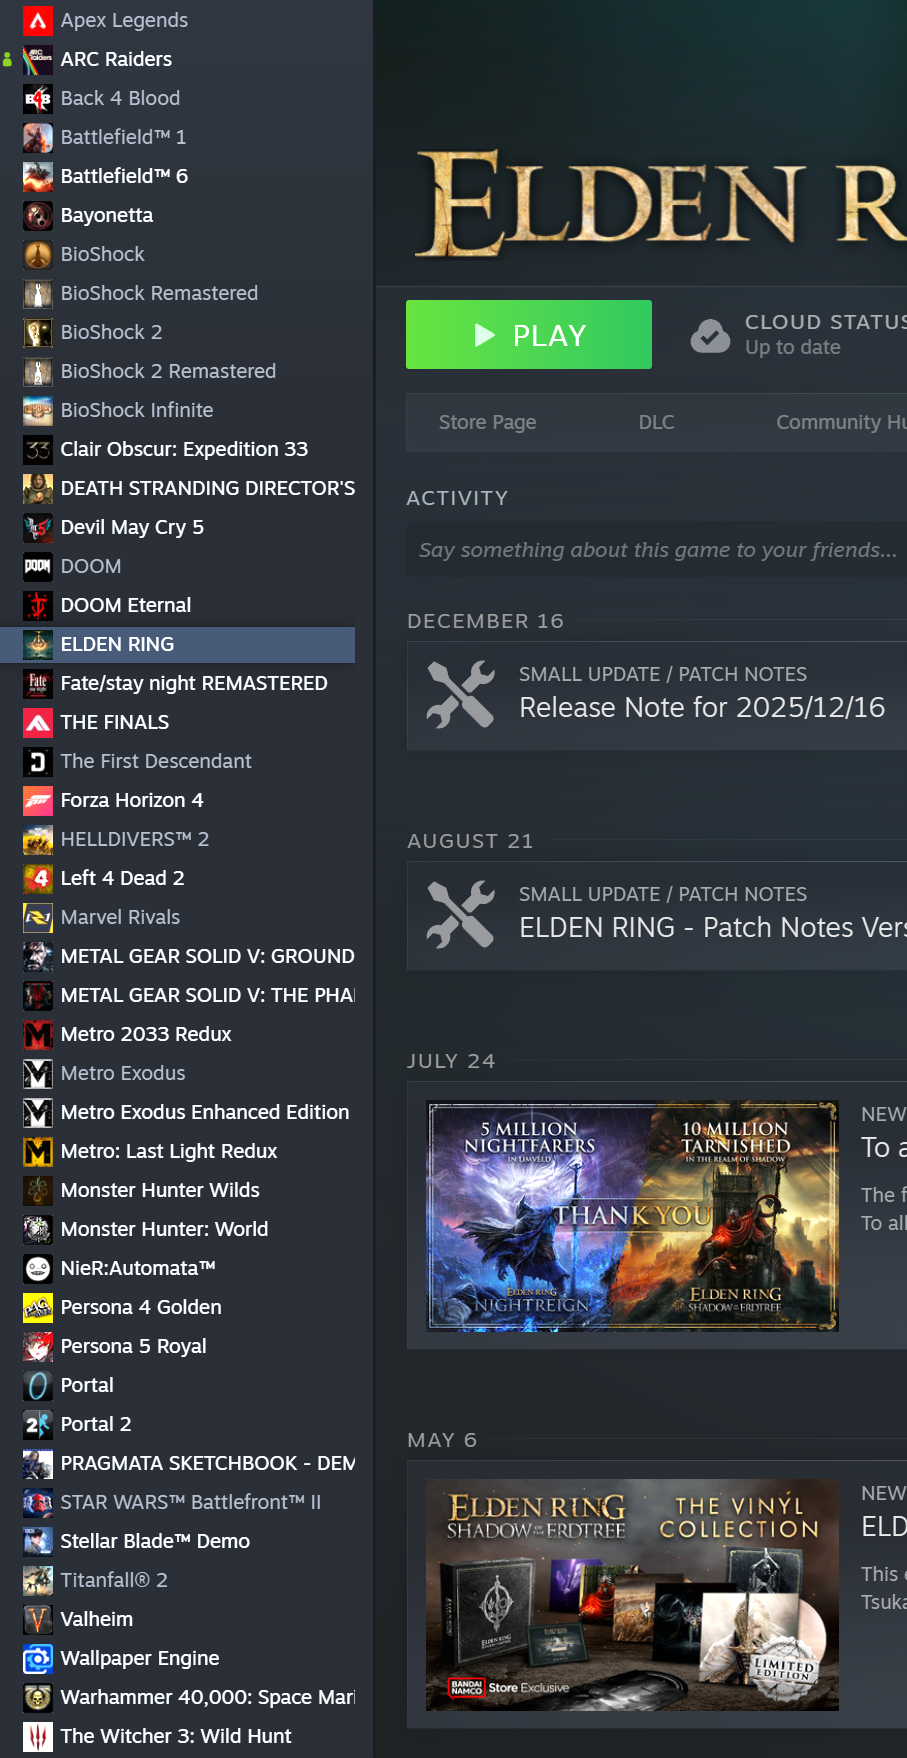907x1758 pixels.
Task: Click the Battlefield 6 game icon
Action: (x=38, y=176)
